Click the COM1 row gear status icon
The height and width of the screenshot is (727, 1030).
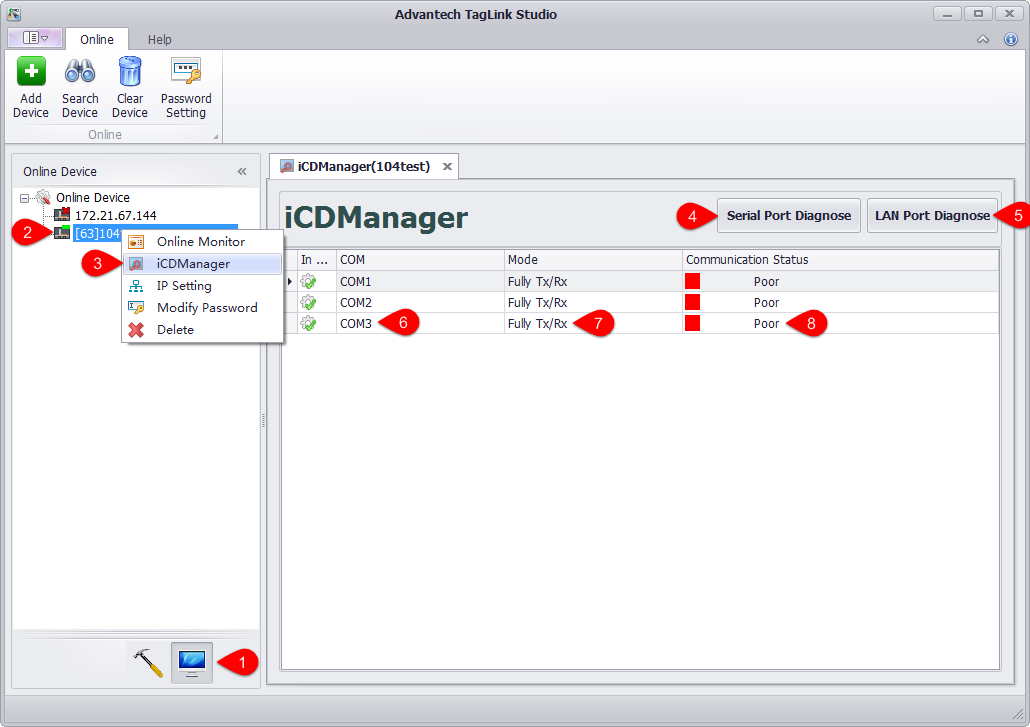(x=309, y=281)
